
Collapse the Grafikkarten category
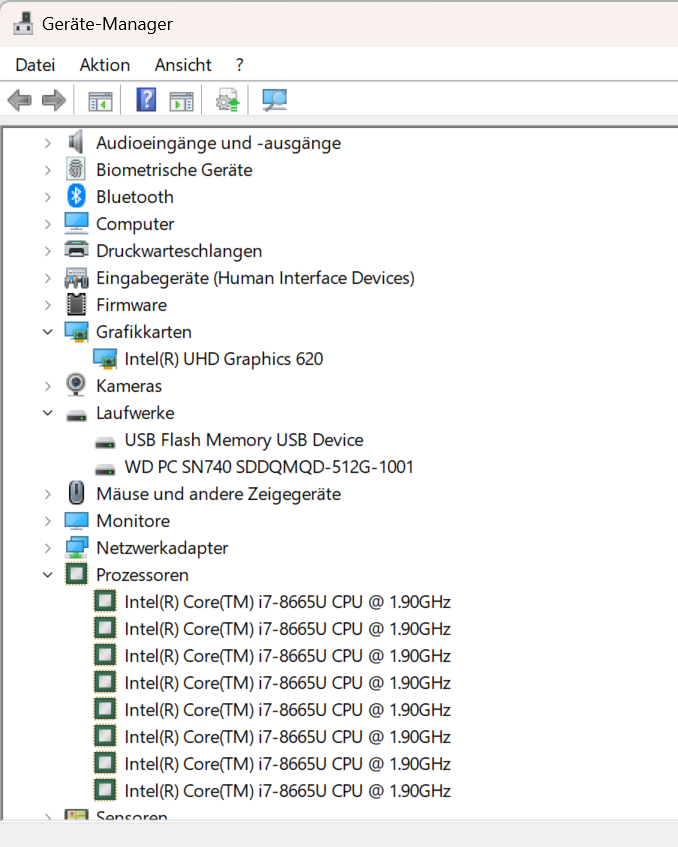point(48,332)
